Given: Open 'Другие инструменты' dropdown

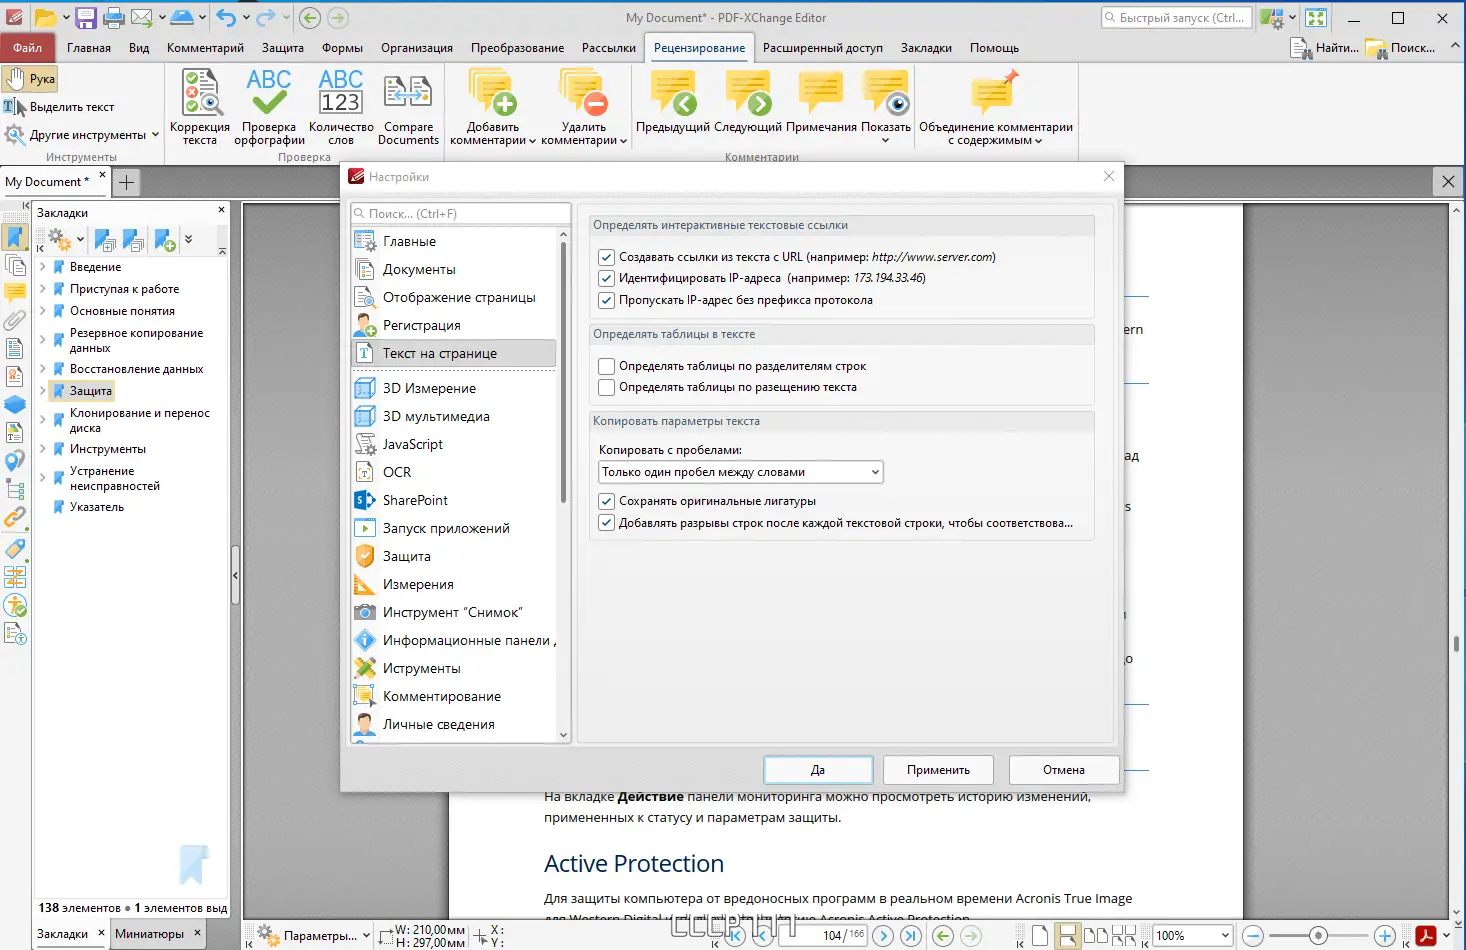Looking at the screenshot, I should point(82,135).
